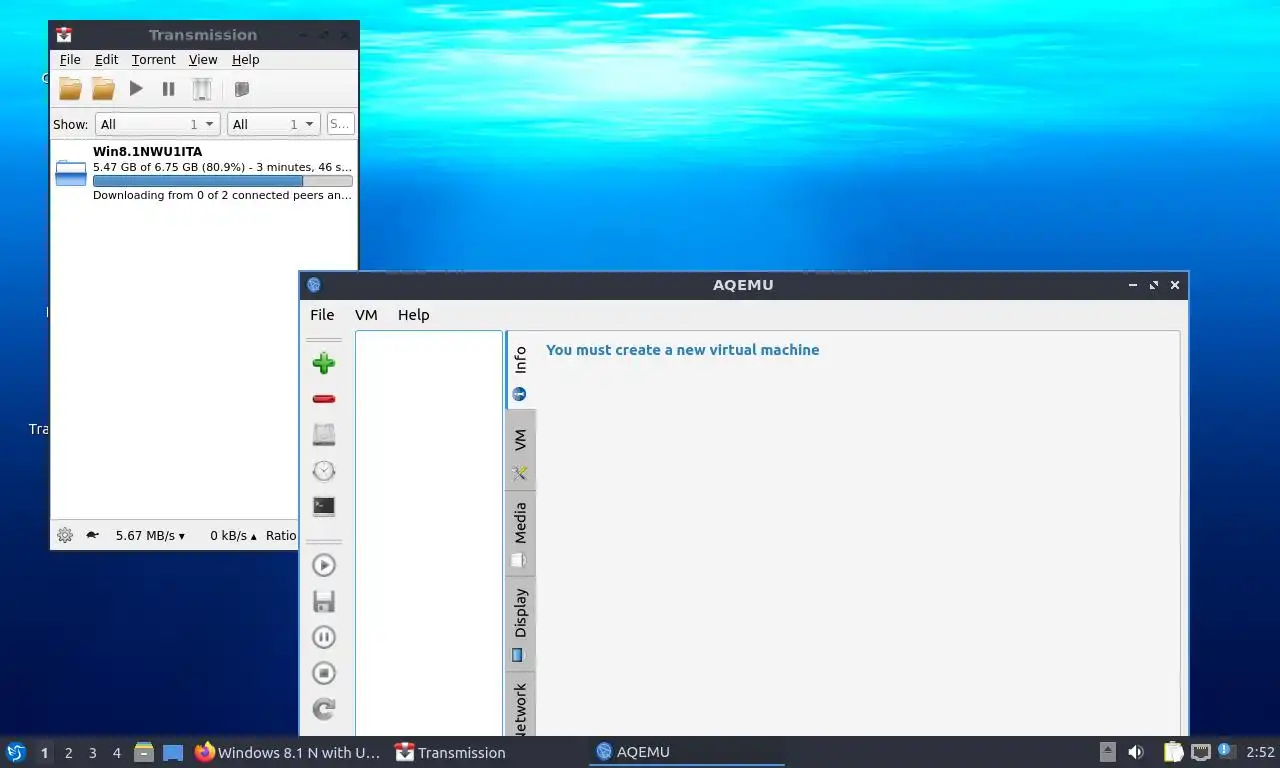This screenshot has width=1280, height=768.
Task: Open Transmission Help menu
Action: 245,60
